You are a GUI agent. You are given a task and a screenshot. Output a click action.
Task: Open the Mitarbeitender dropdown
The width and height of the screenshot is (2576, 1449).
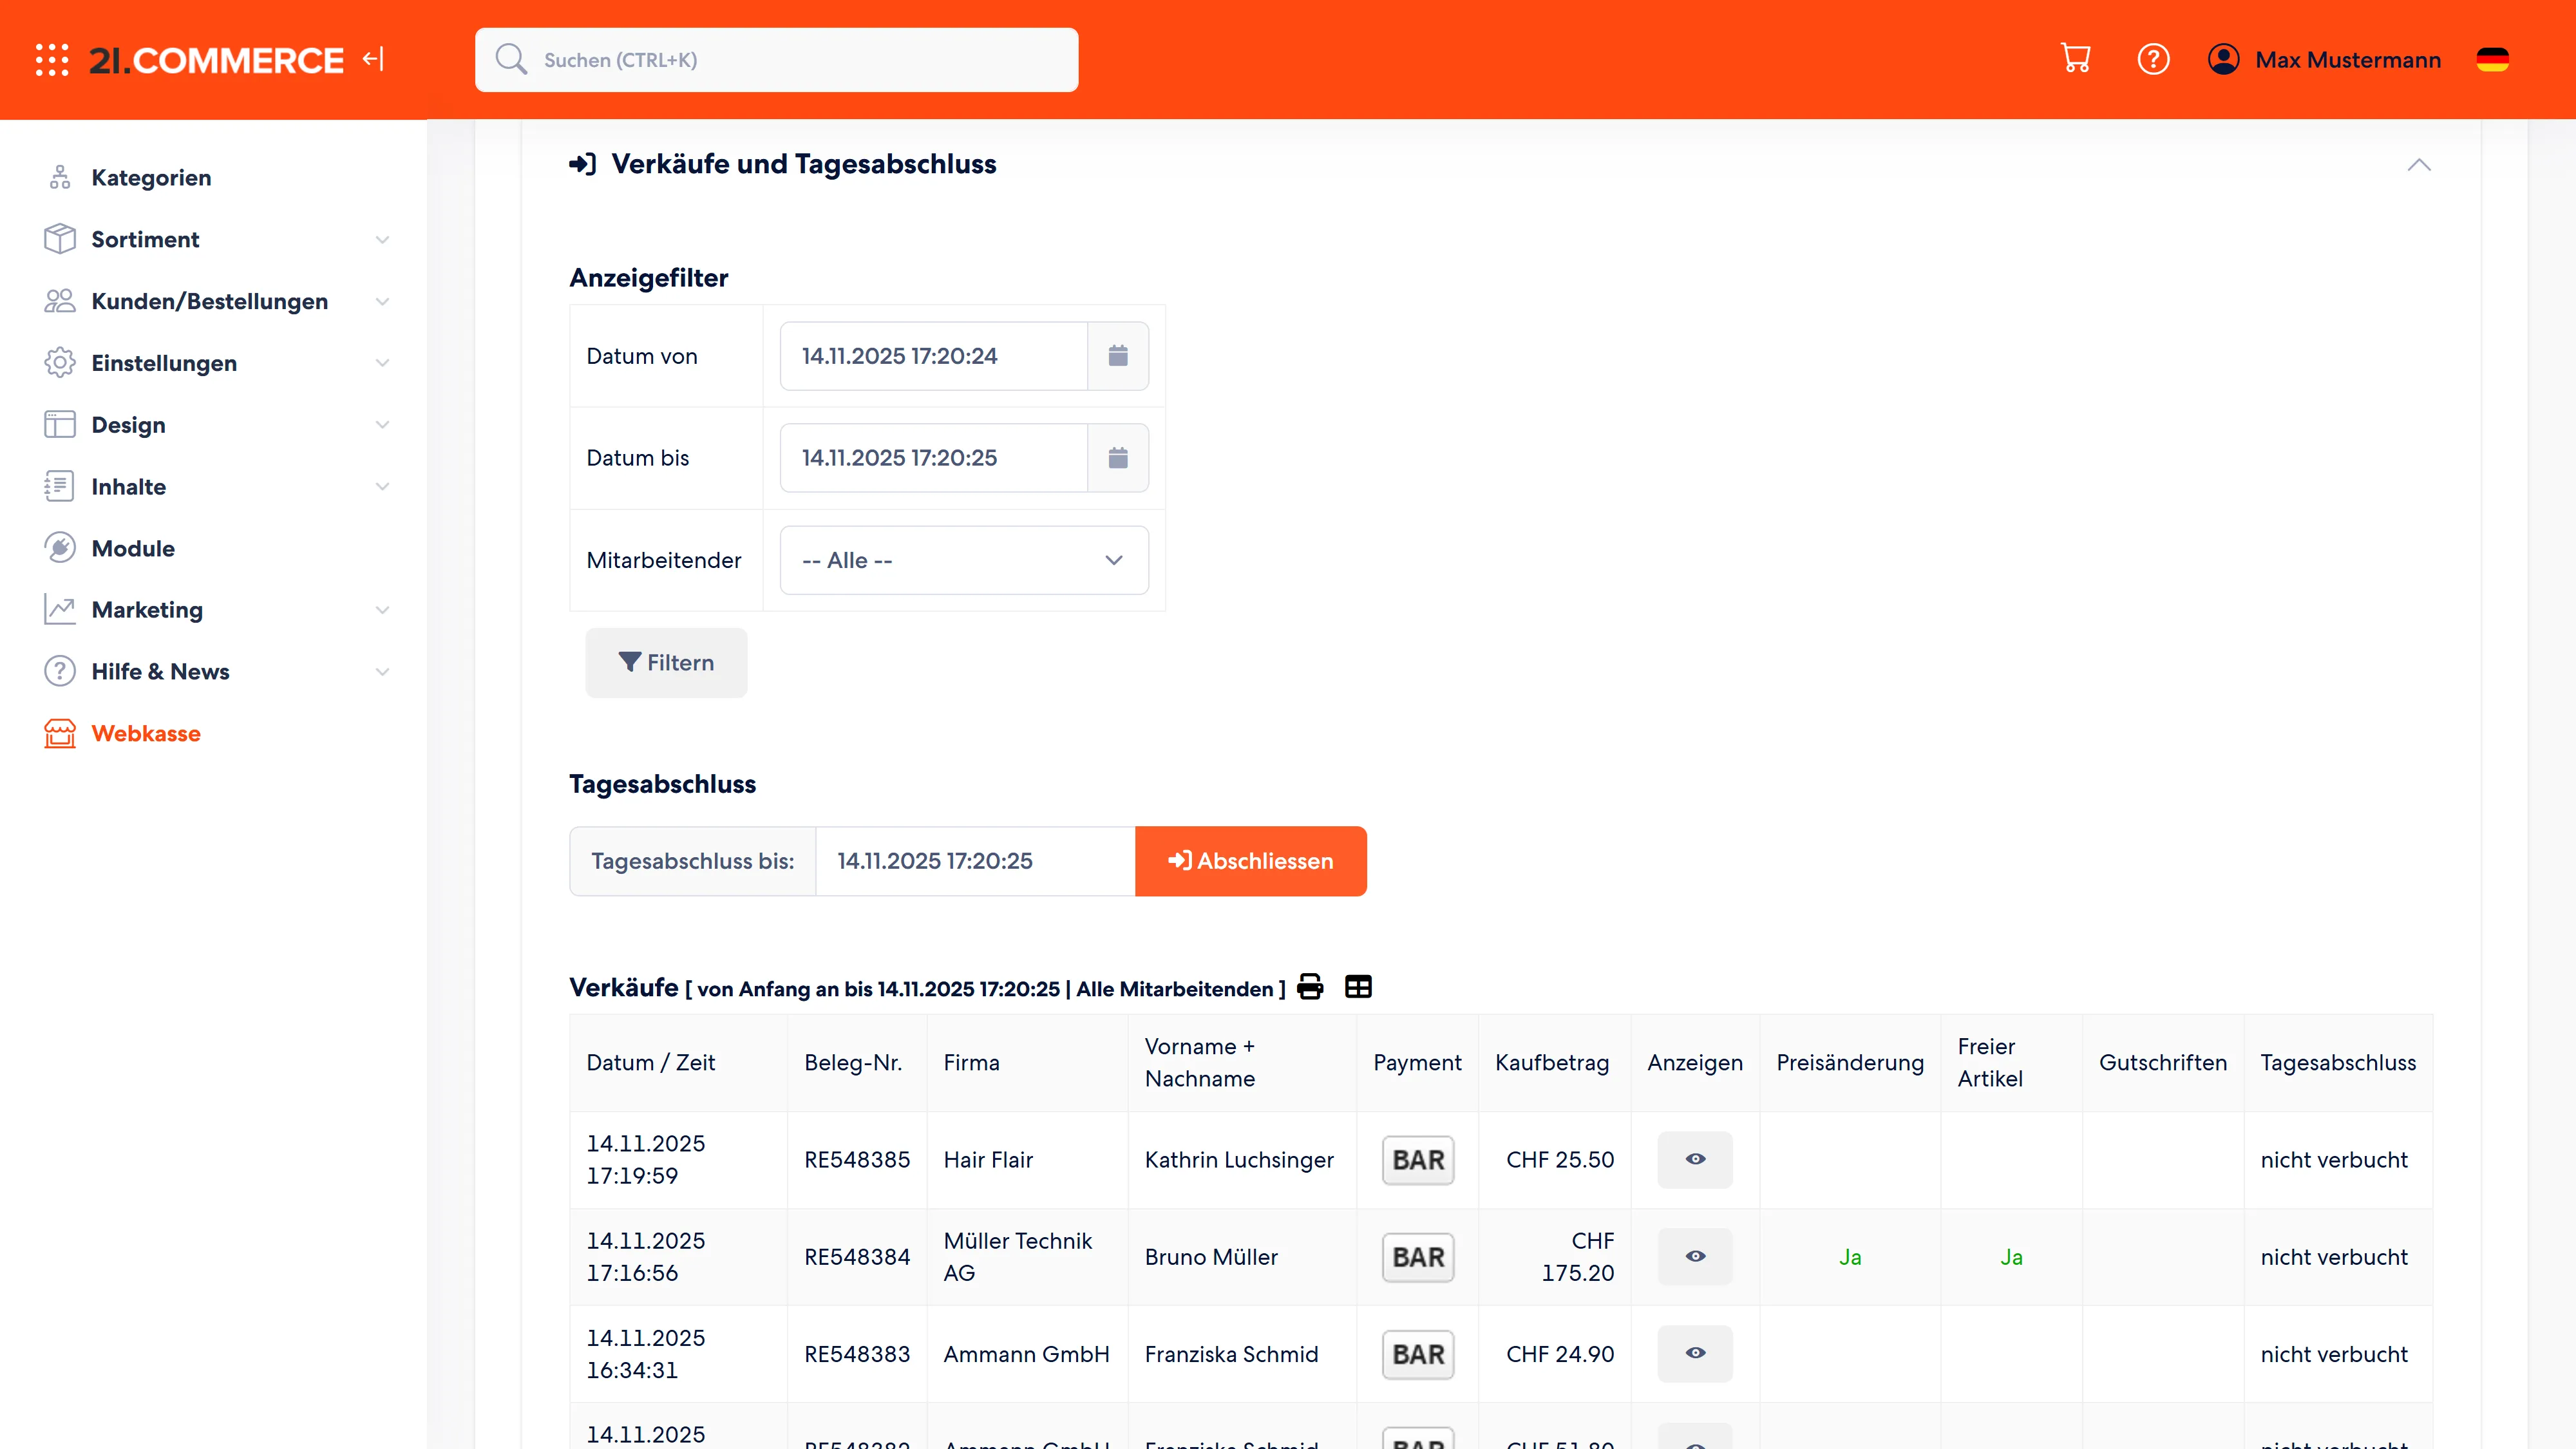tap(964, 560)
